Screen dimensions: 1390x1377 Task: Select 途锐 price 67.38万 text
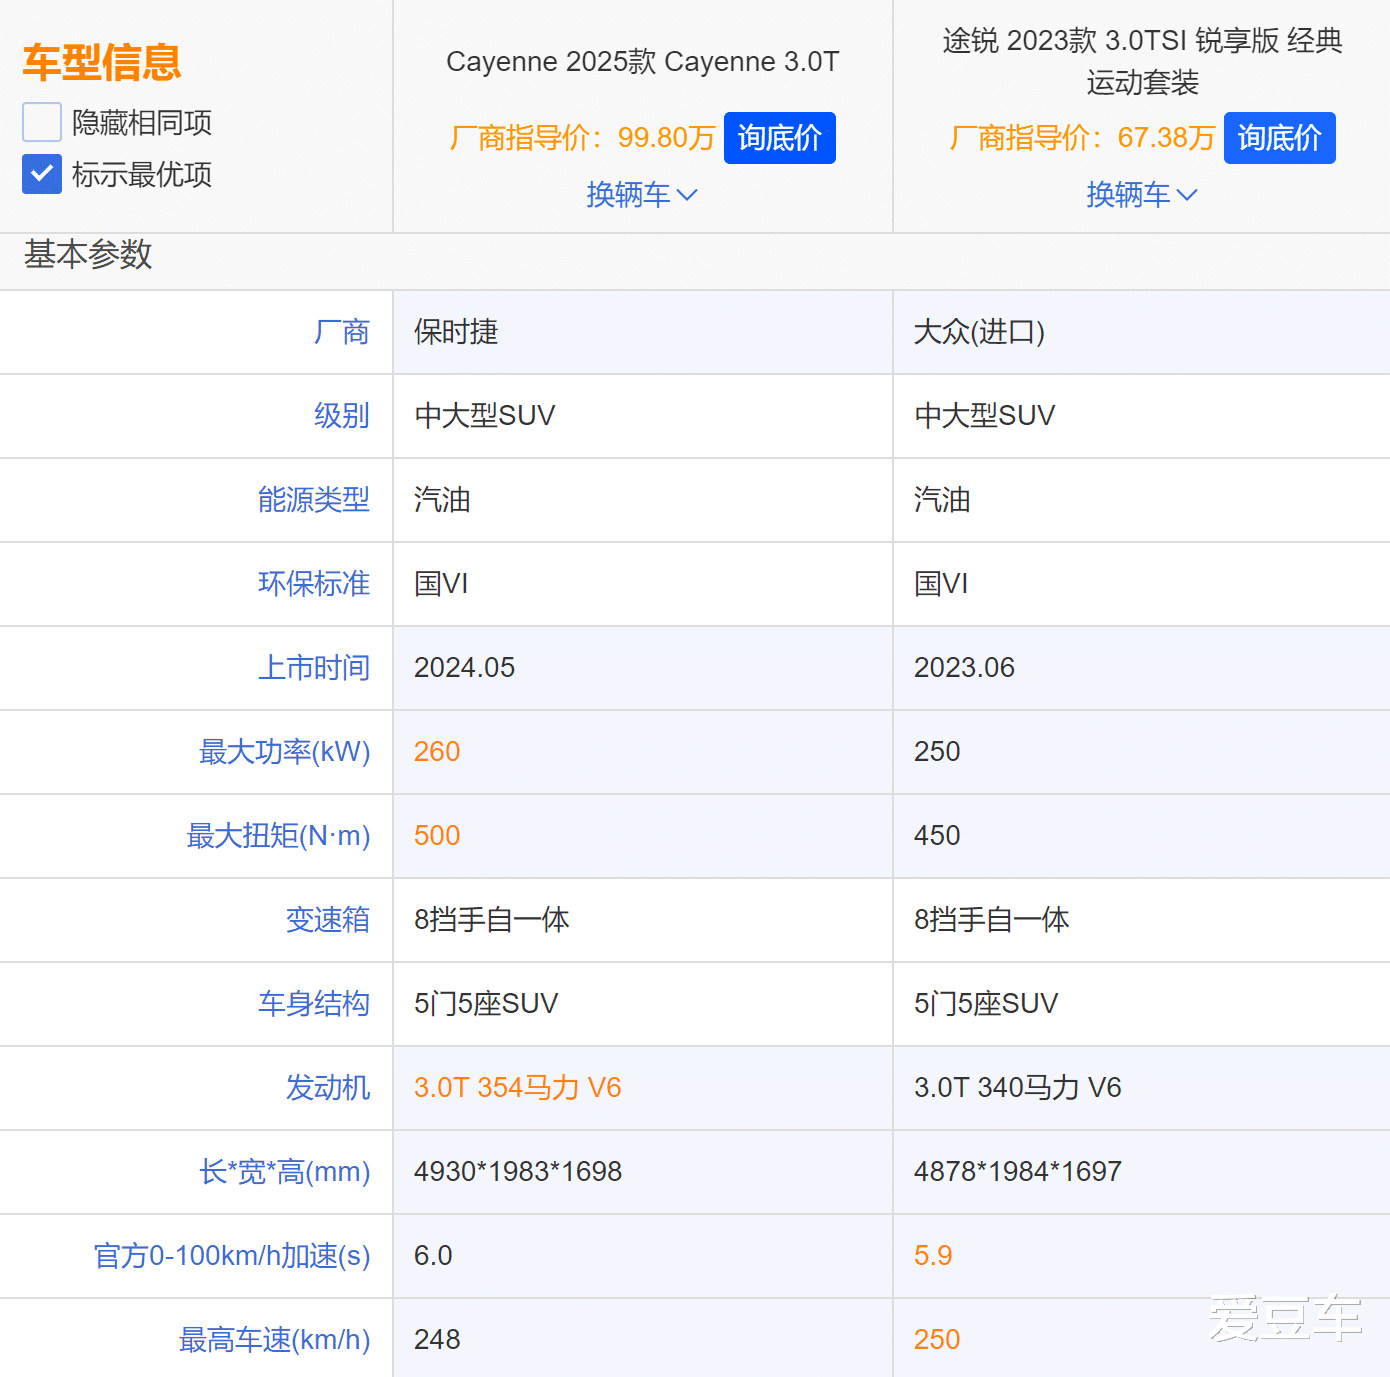coord(1166,138)
